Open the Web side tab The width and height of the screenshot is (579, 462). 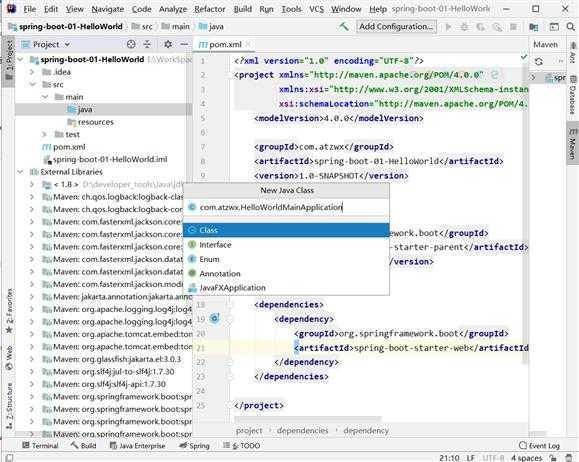click(x=9, y=358)
